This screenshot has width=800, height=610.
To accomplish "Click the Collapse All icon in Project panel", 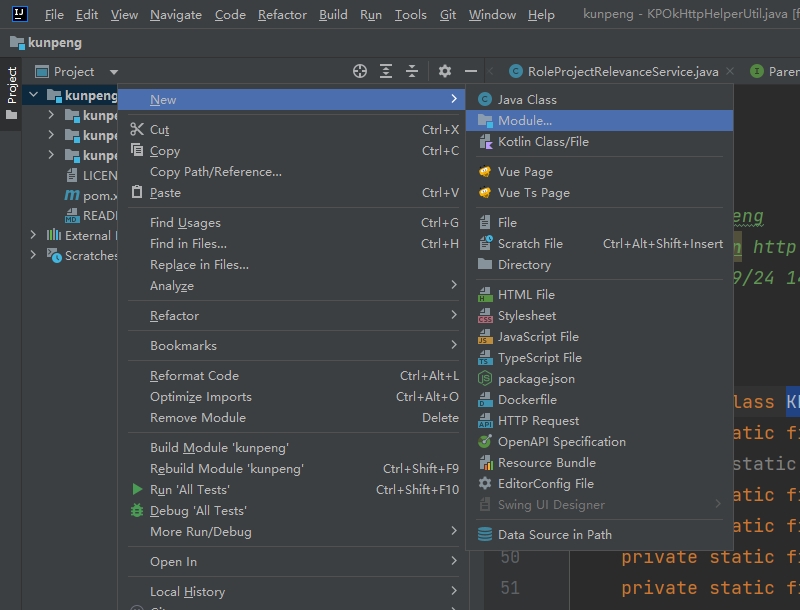I will pyautogui.click(x=412, y=71).
